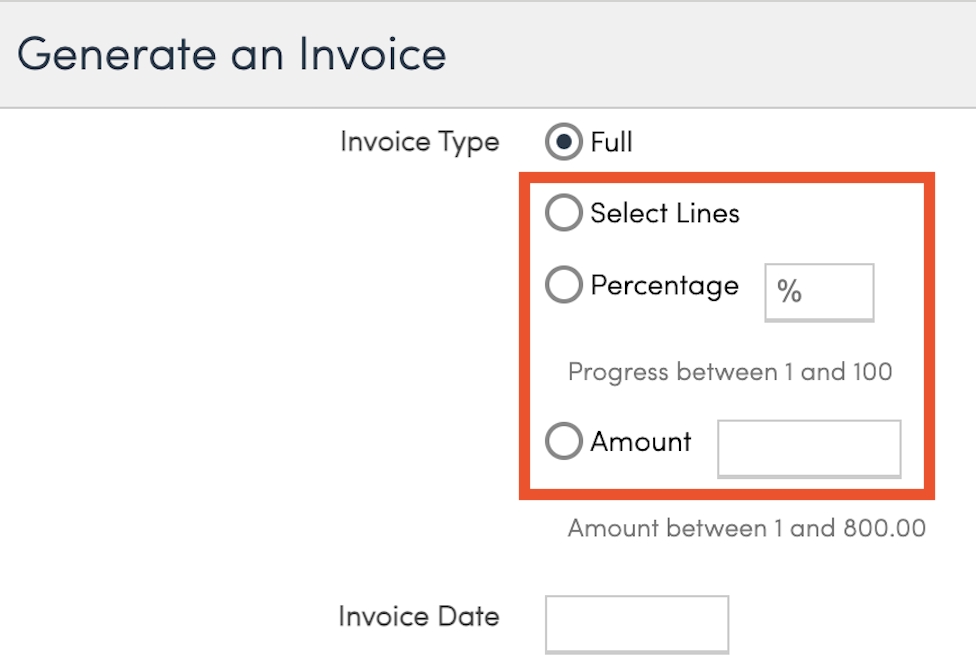Click the "Progress between 1 and 100" hint
The height and width of the screenshot is (672, 976).
[x=730, y=372]
